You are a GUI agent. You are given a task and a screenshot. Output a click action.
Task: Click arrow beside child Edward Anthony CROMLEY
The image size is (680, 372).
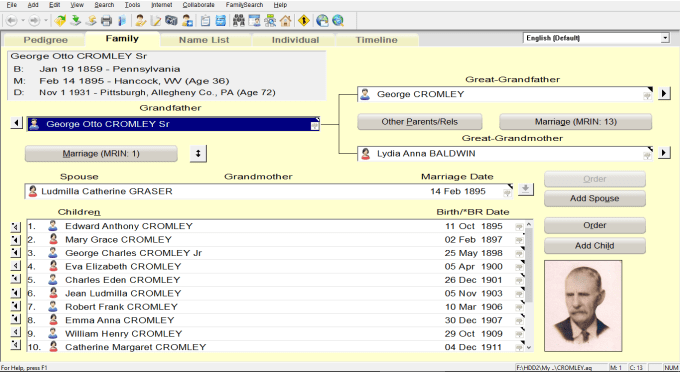coord(16,226)
